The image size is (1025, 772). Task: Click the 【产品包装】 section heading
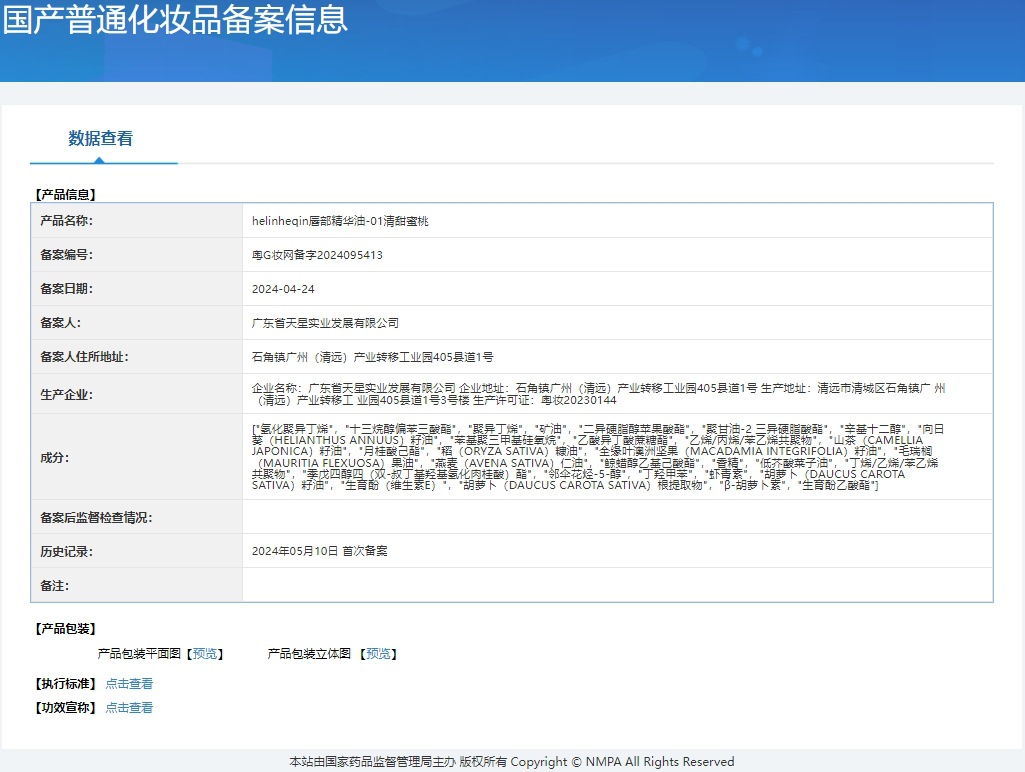point(65,629)
